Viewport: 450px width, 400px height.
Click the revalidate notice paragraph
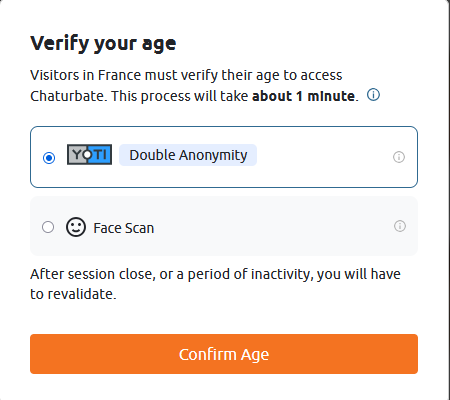click(215, 284)
